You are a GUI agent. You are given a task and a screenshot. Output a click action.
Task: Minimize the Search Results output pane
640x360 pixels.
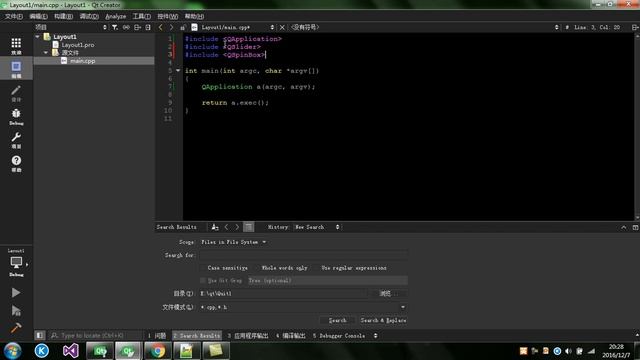624,227
